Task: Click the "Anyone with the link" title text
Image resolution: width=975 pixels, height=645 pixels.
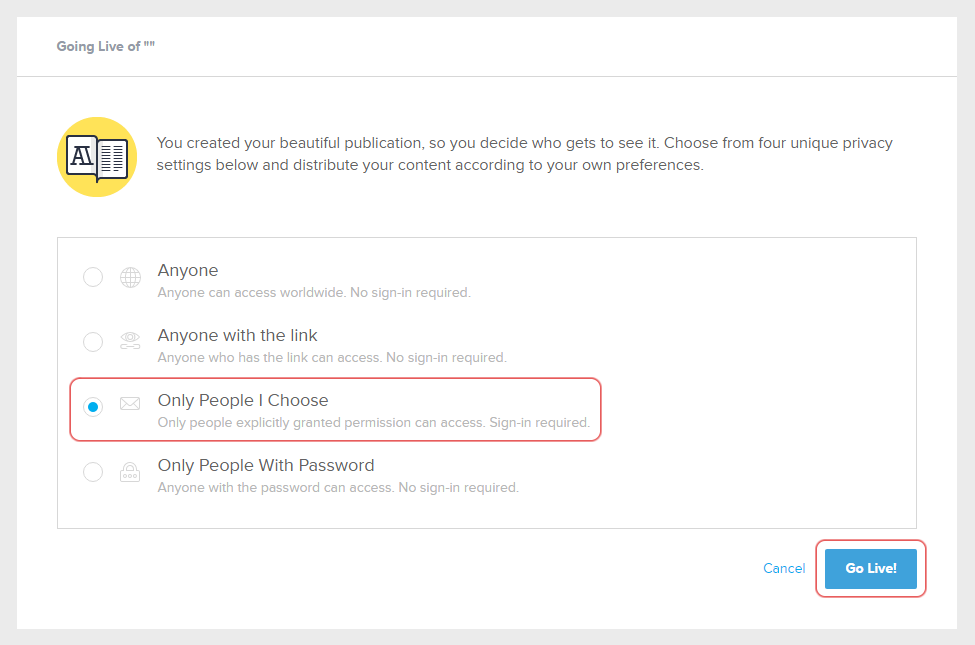Action: click(237, 335)
